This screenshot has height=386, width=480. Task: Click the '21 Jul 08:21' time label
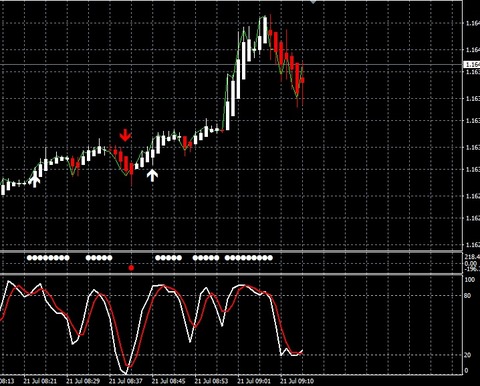click(40, 381)
